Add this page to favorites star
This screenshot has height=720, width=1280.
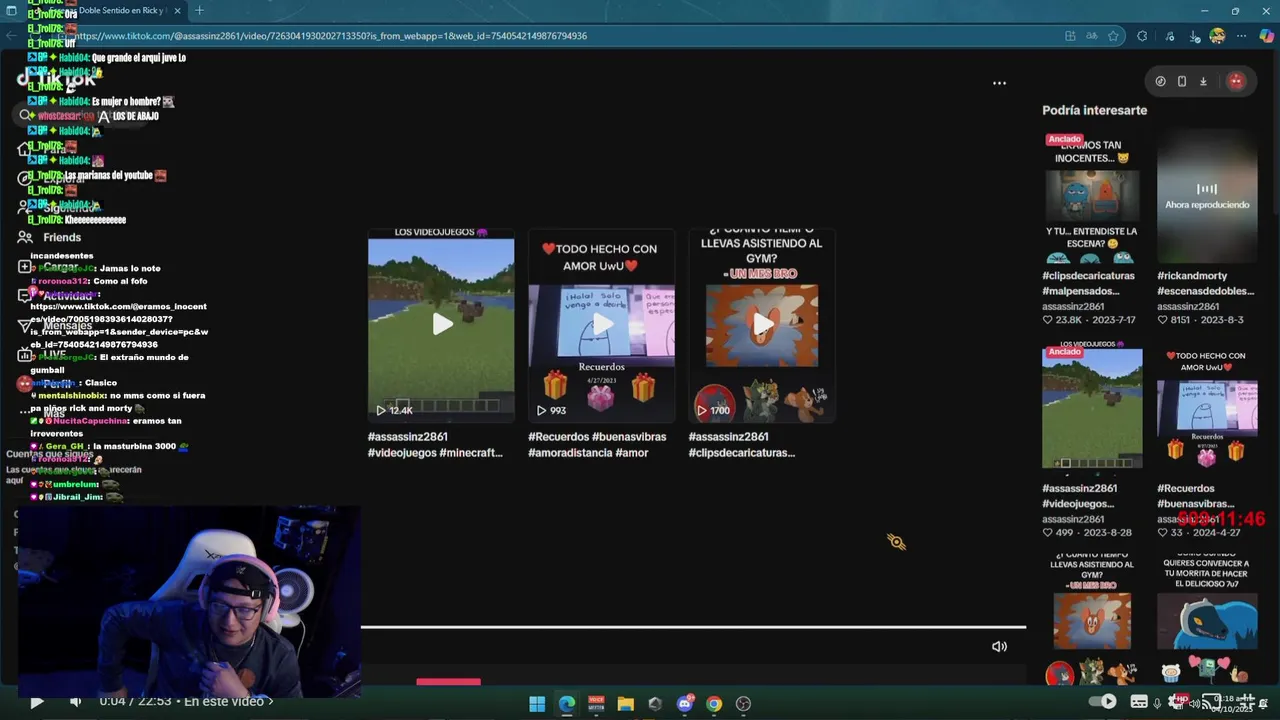[1113, 36]
